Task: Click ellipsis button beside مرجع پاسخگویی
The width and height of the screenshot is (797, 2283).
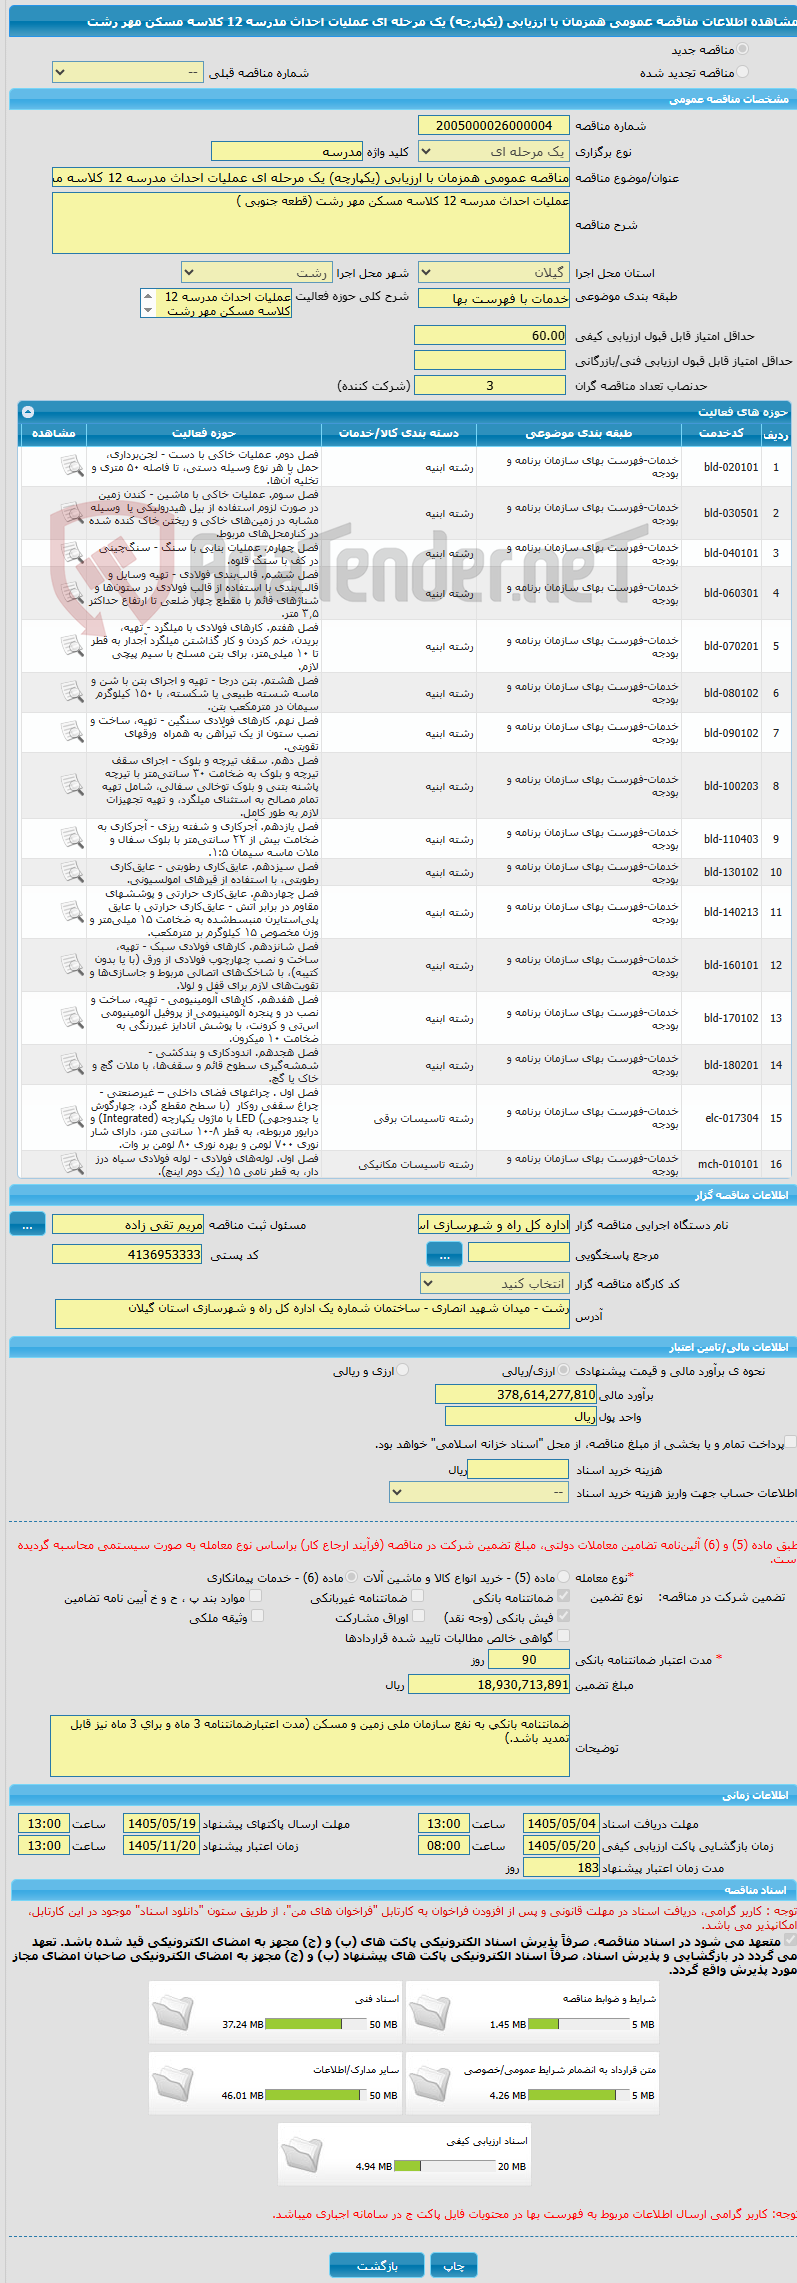Action: click(444, 1254)
